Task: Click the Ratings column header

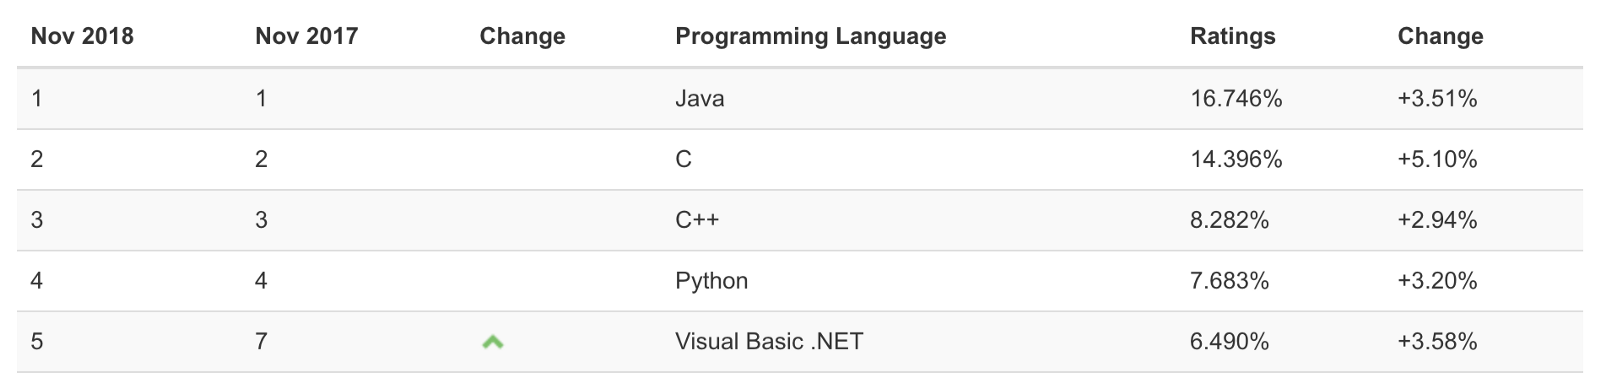Action: point(1233,36)
